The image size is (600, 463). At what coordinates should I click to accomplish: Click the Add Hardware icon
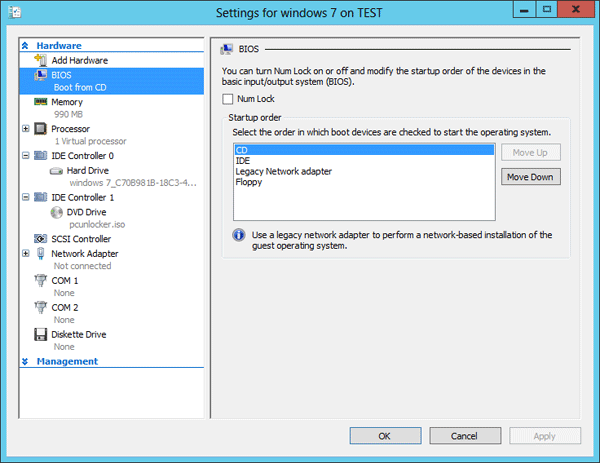41,60
